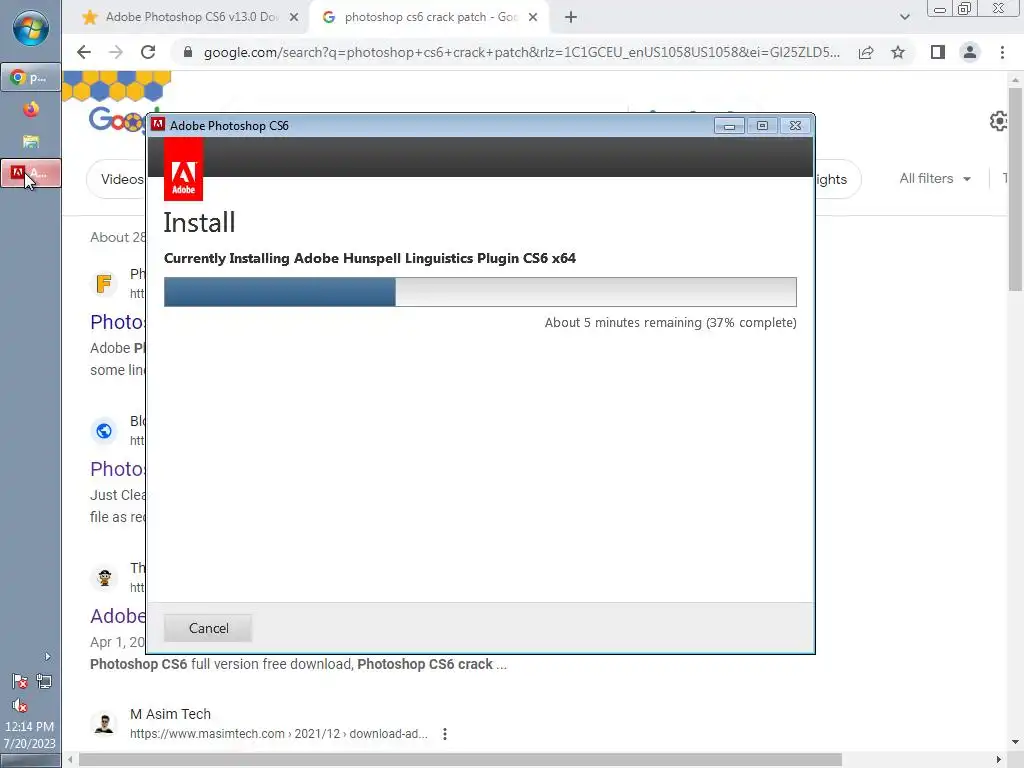Screen dimensions: 1024x768
Task: Click the horizontal scrollbar left arrow
Action: pyautogui.click(x=70, y=760)
